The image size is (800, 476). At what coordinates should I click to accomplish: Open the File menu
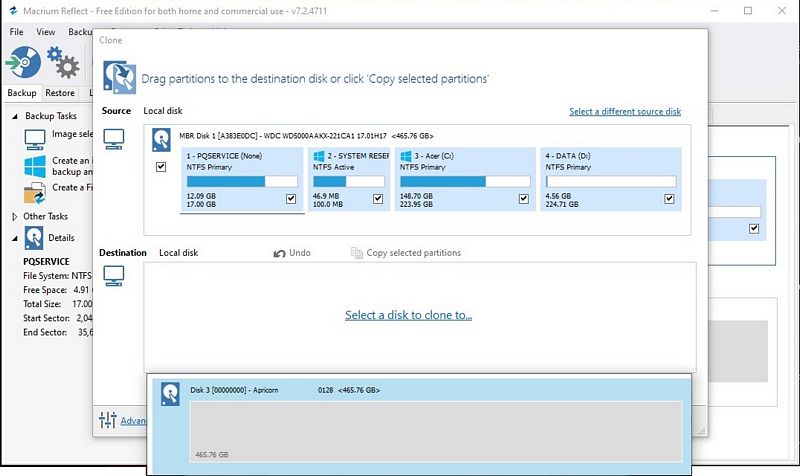(16, 32)
